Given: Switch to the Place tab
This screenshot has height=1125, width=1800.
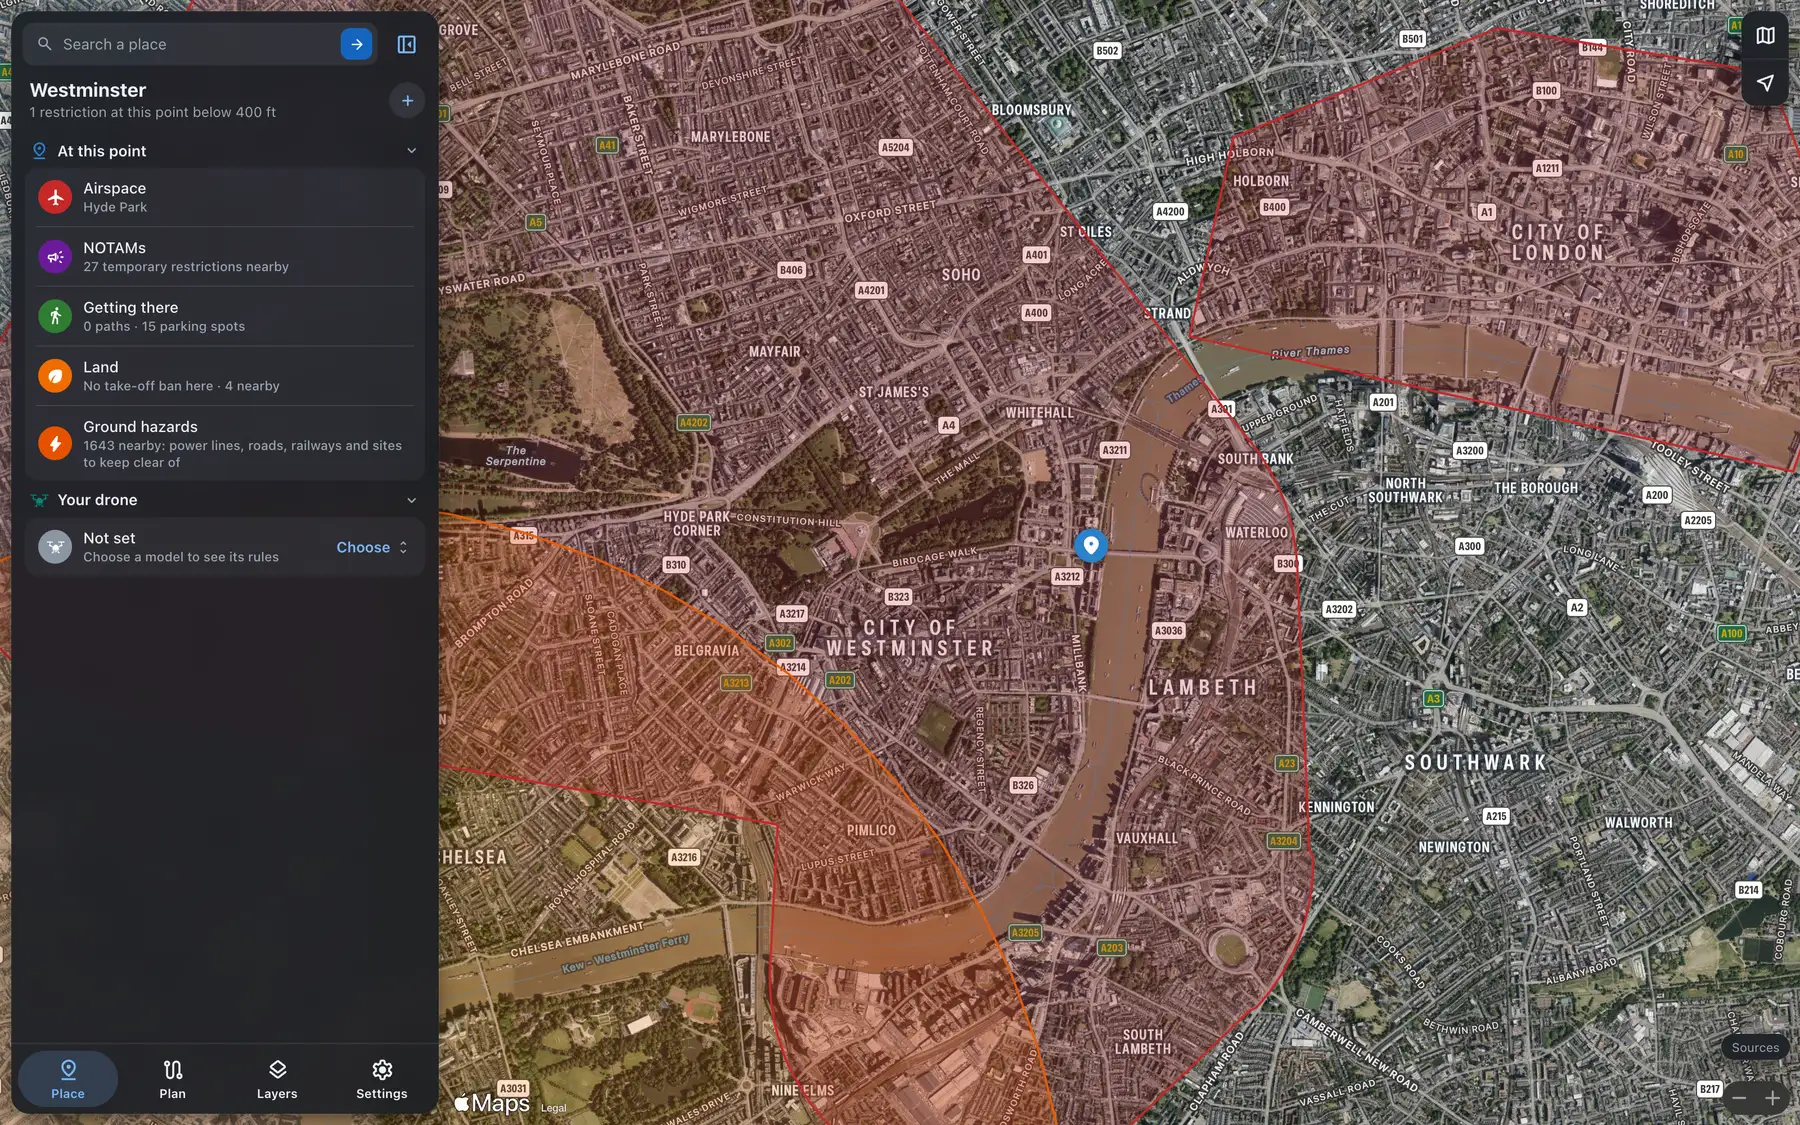Looking at the screenshot, I should coord(68,1079).
